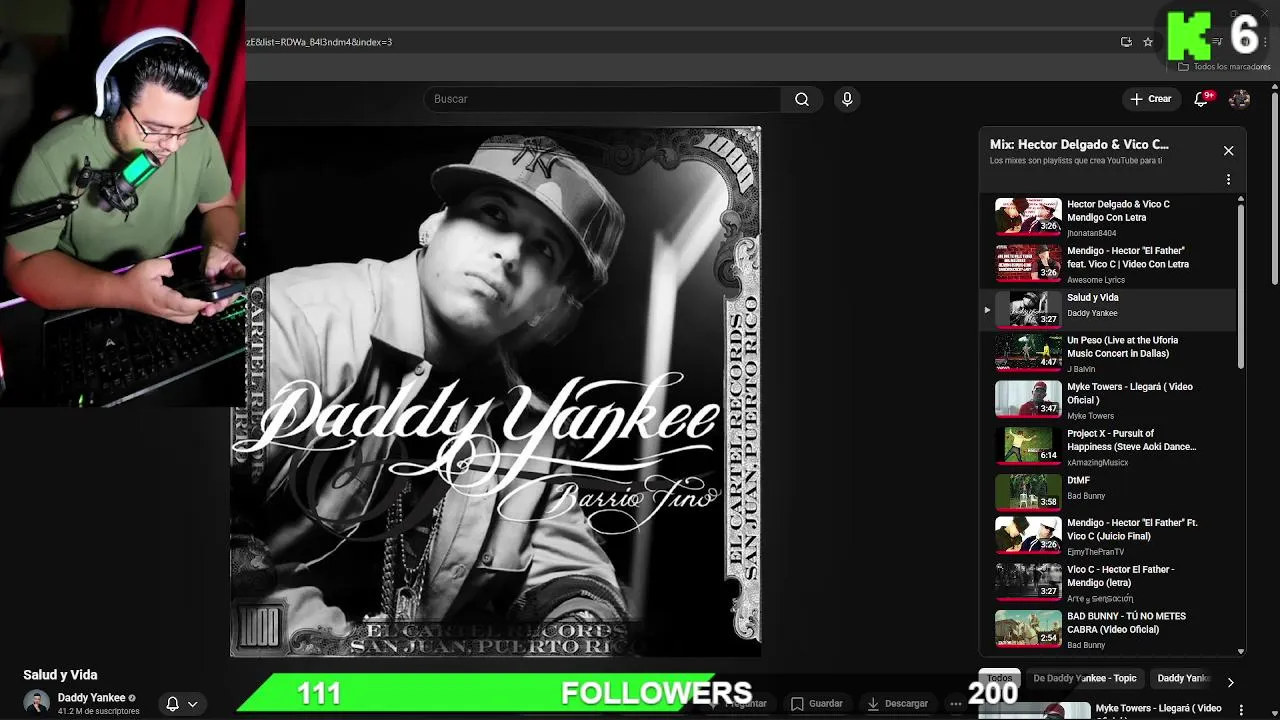The image size is (1280, 720).
Task: Click channel name 'Awesome Lyrics' in playlist
Action: point(1096,280)
